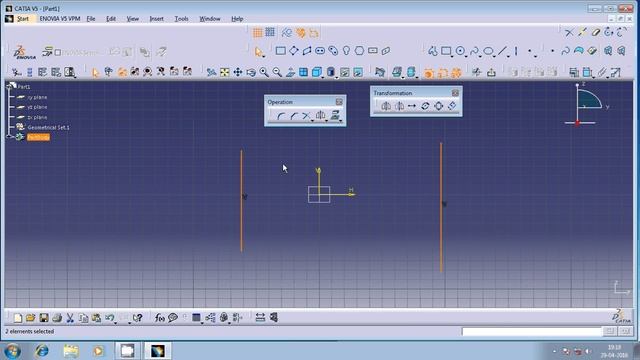Click the Chamfer tool in Operation toolbar
Image resolution: width=640 pixels, height=360 pixels.
[x=294, y=116]
